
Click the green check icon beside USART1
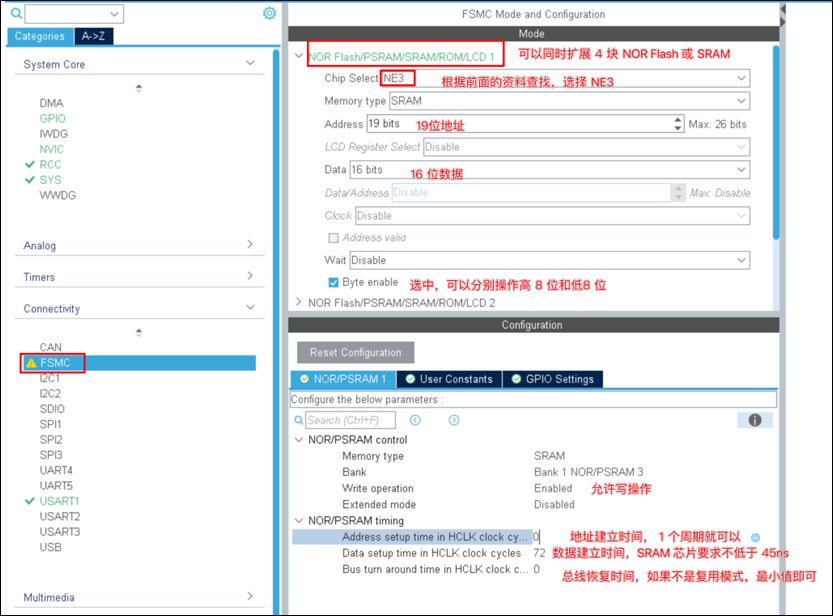click(x=30, y=501)
